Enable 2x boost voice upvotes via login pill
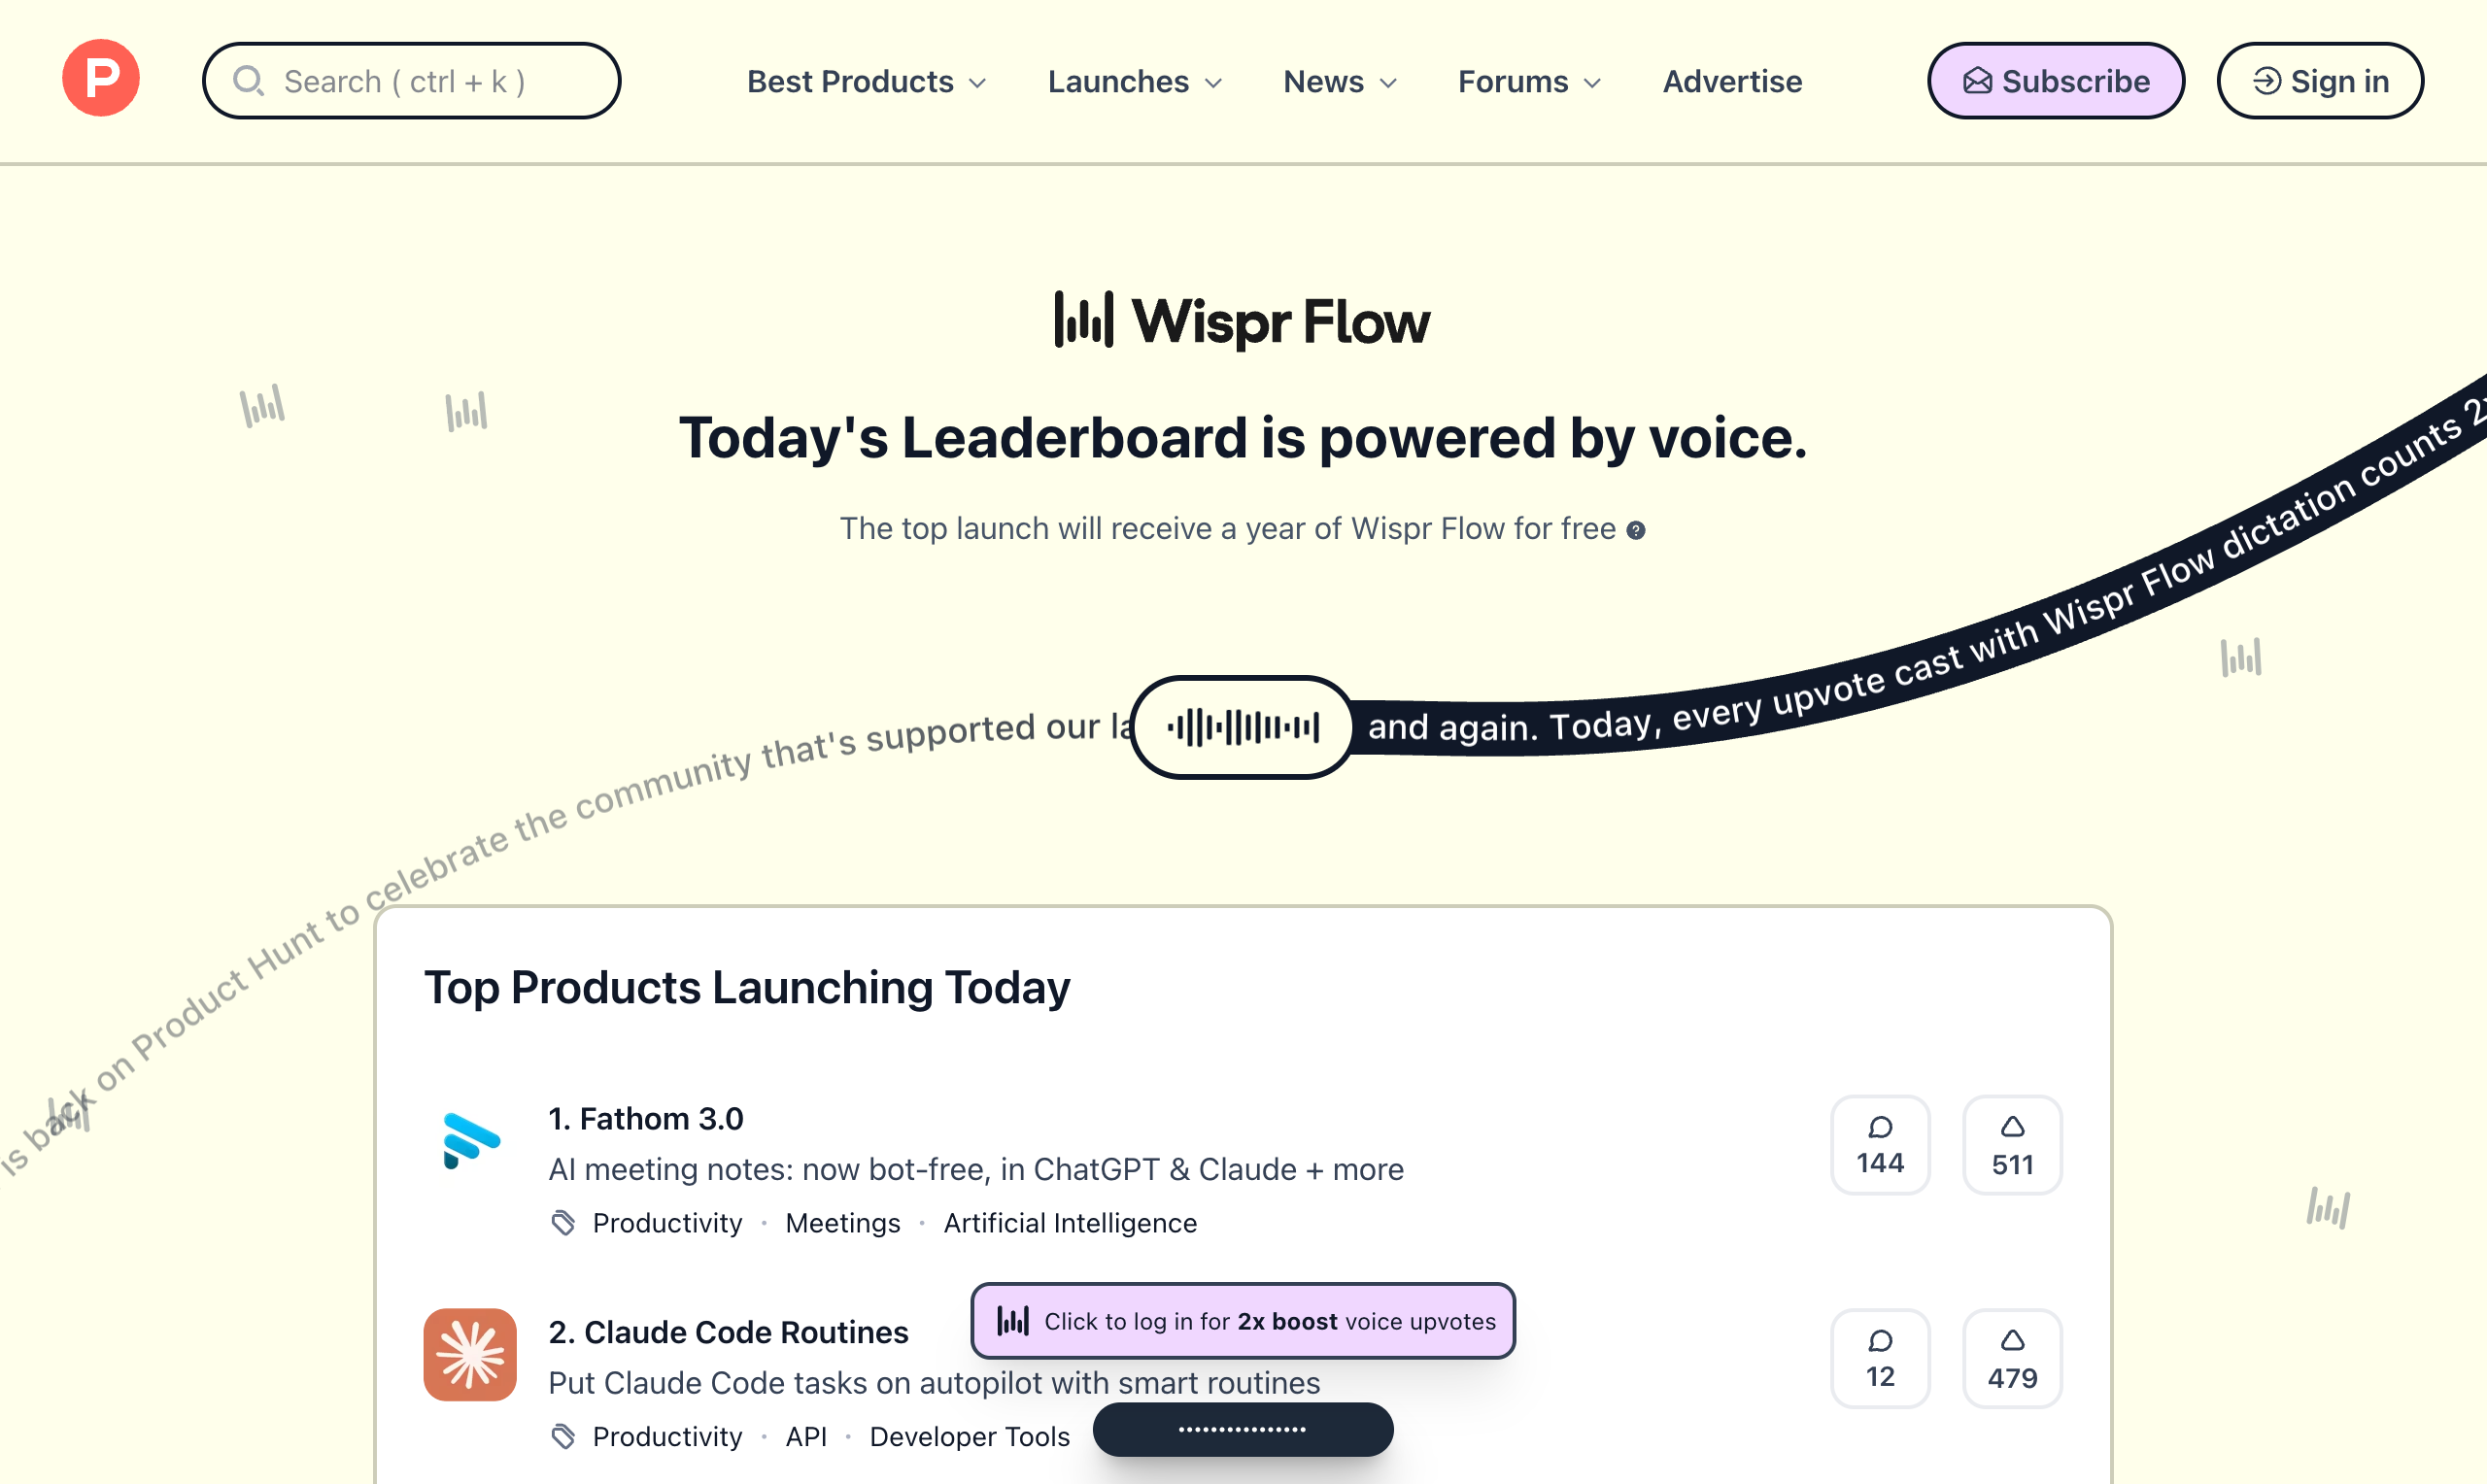2487x1484 pixels. click(x=1242, y=1320)
